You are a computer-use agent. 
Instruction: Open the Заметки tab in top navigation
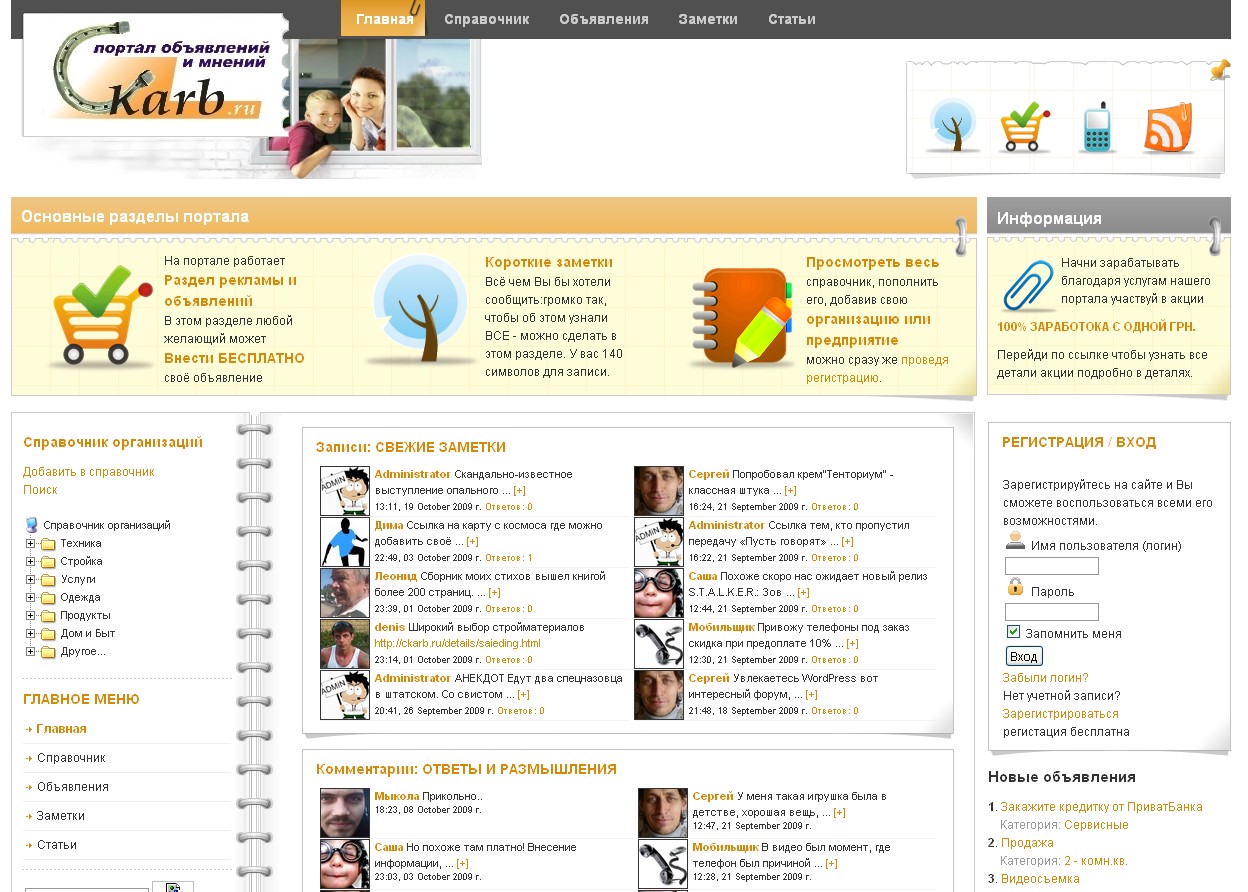tap(708, 19)
